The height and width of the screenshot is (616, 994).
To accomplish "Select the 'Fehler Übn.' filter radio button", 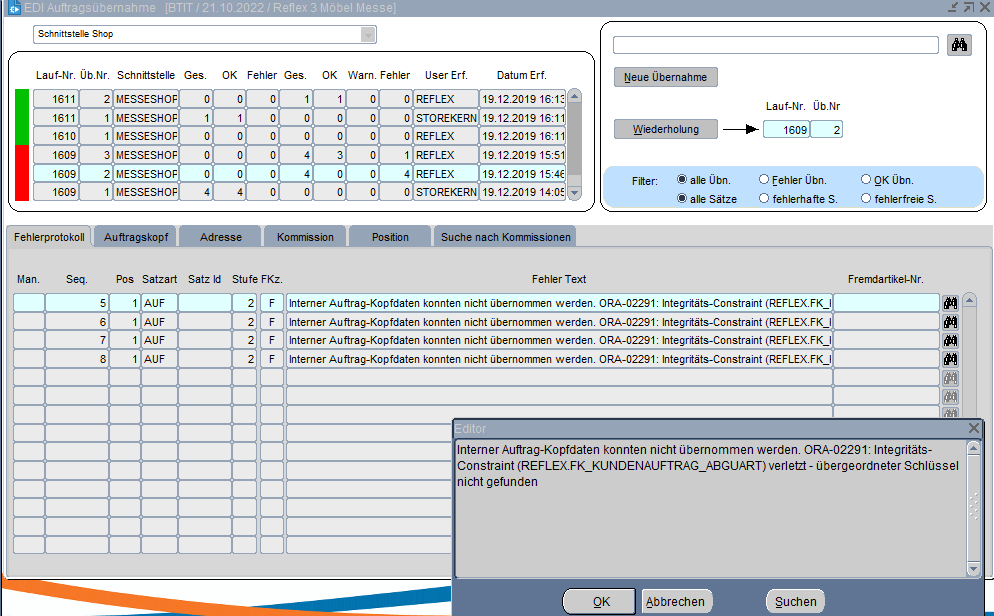I will (765, 180).
